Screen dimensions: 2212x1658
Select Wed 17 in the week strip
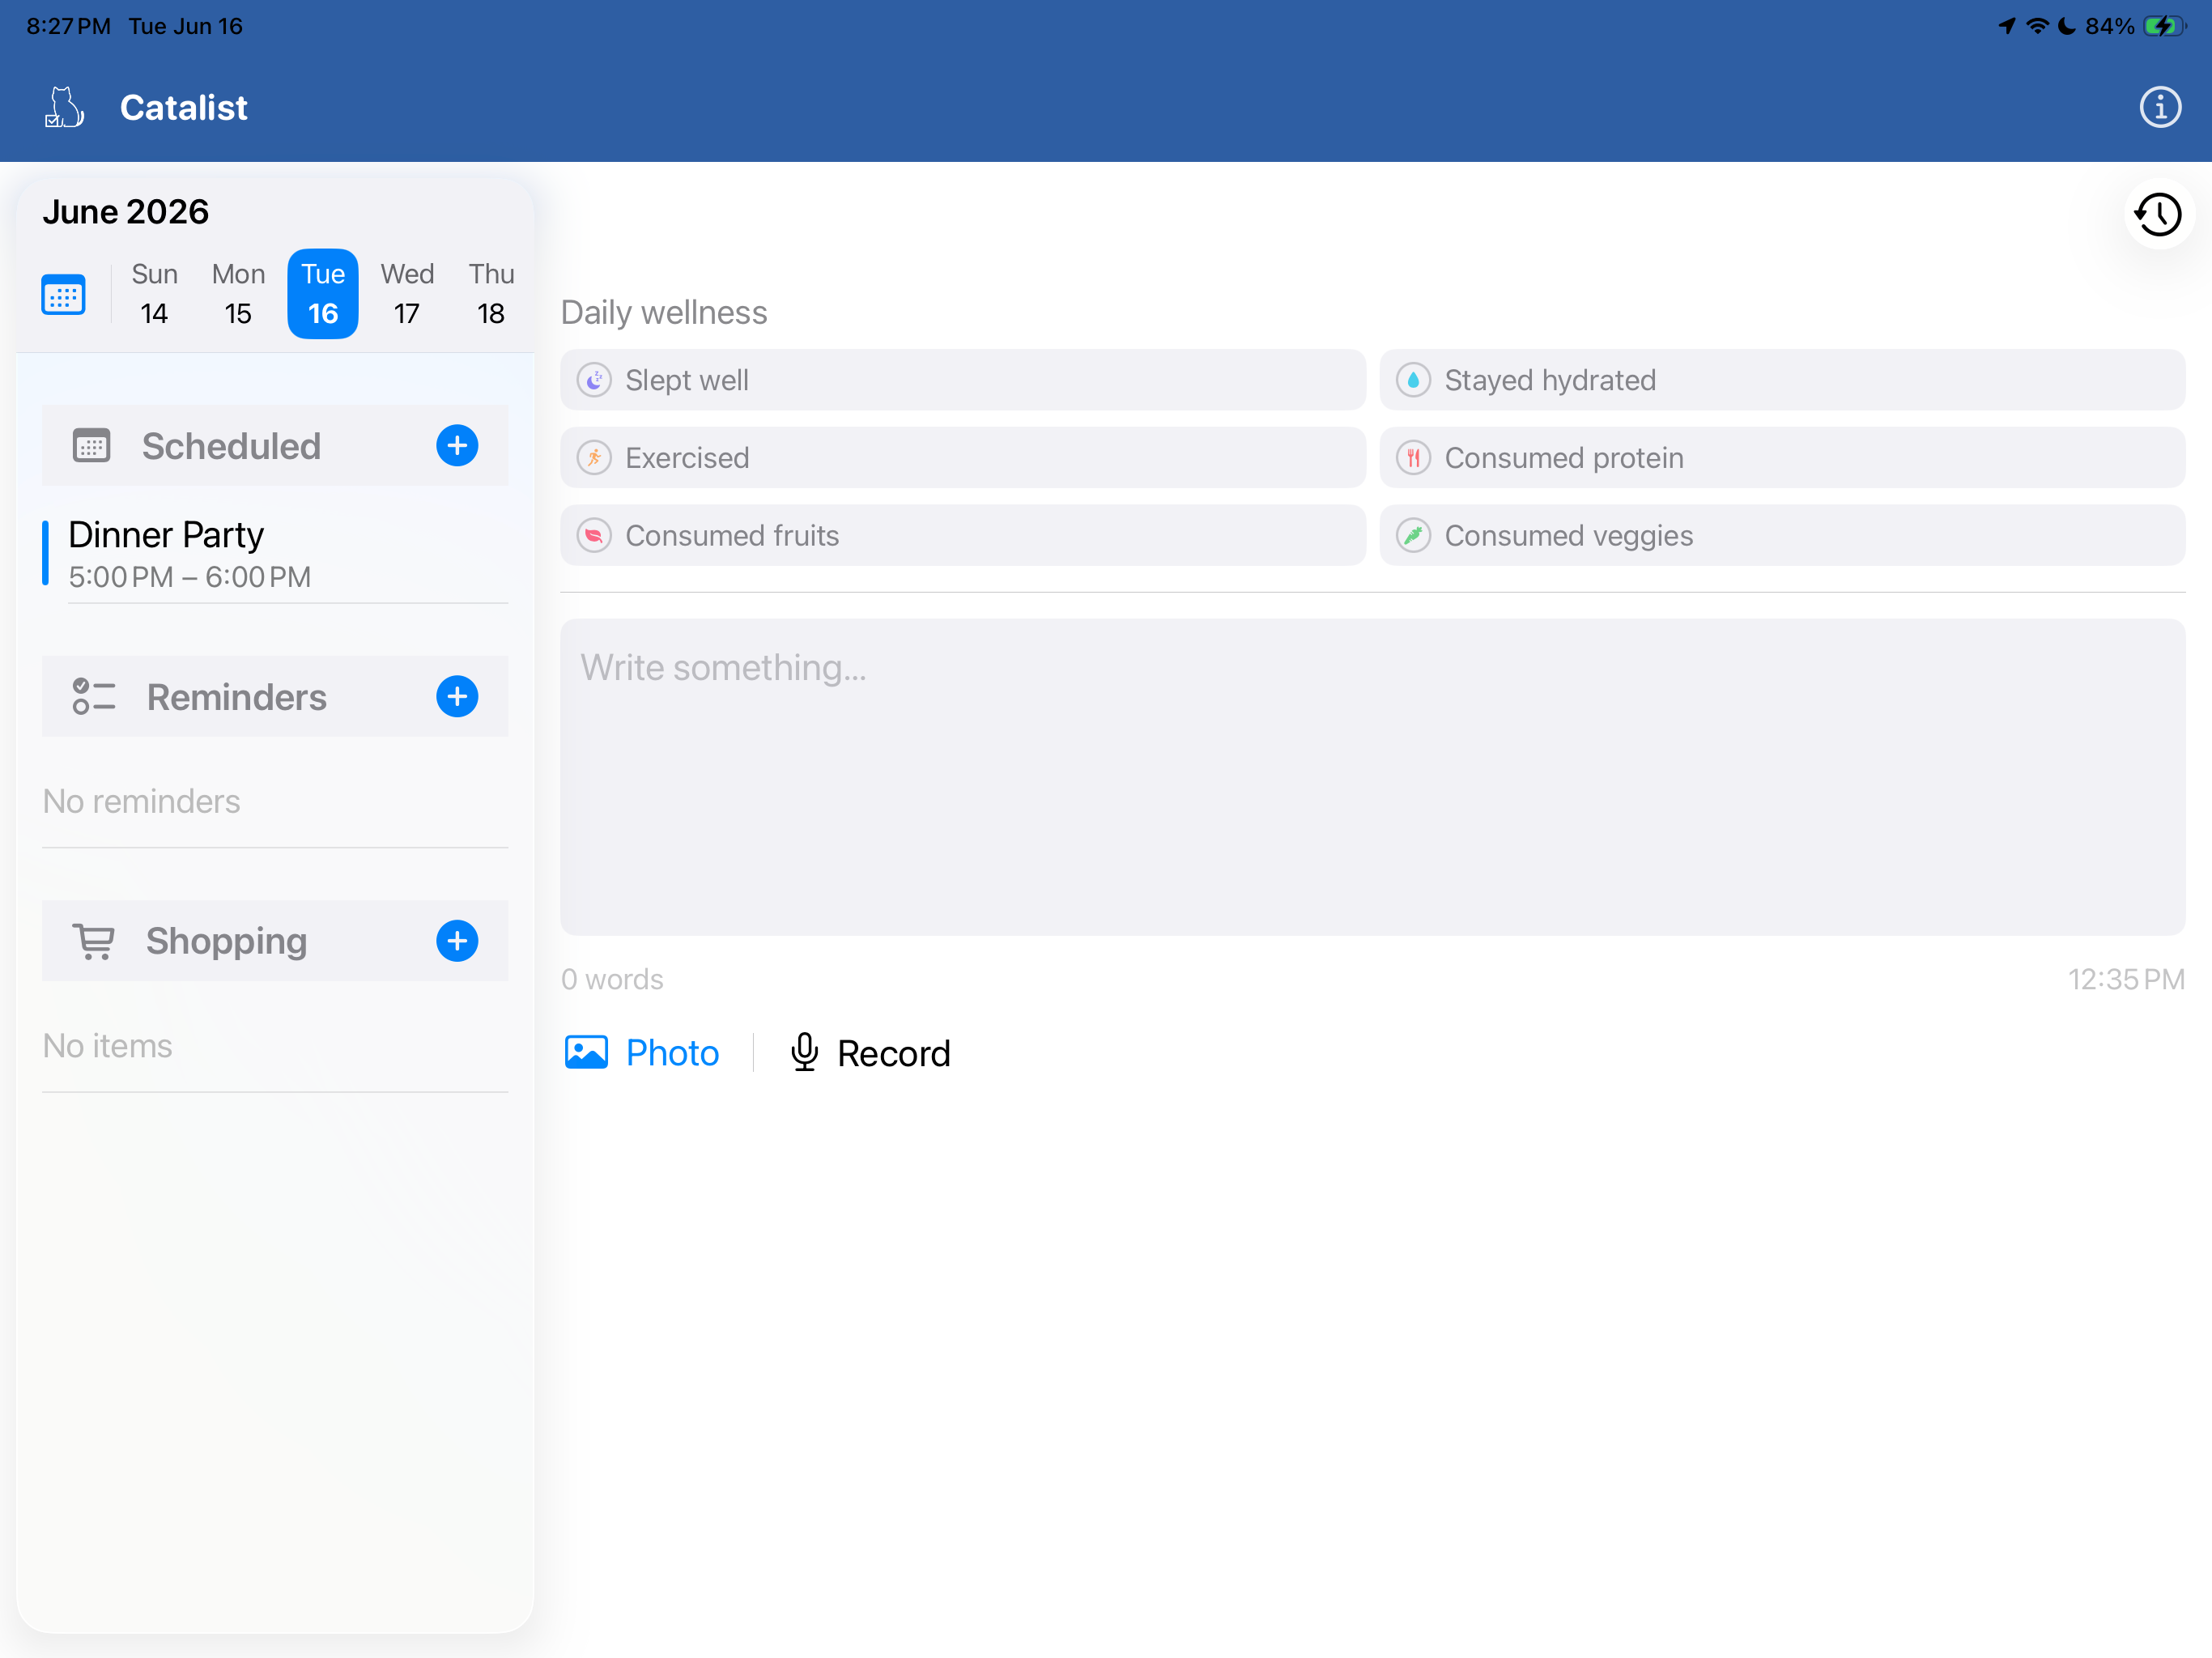407,294
